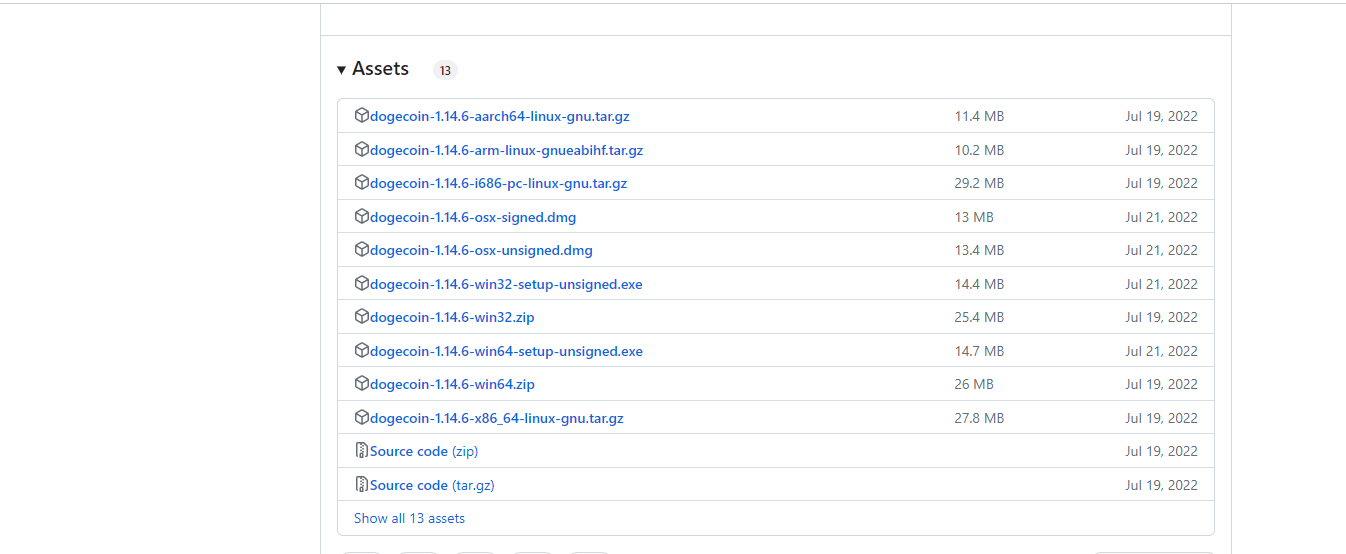
Task: Download Source code (zip)
Action: (x=424, y=451)
